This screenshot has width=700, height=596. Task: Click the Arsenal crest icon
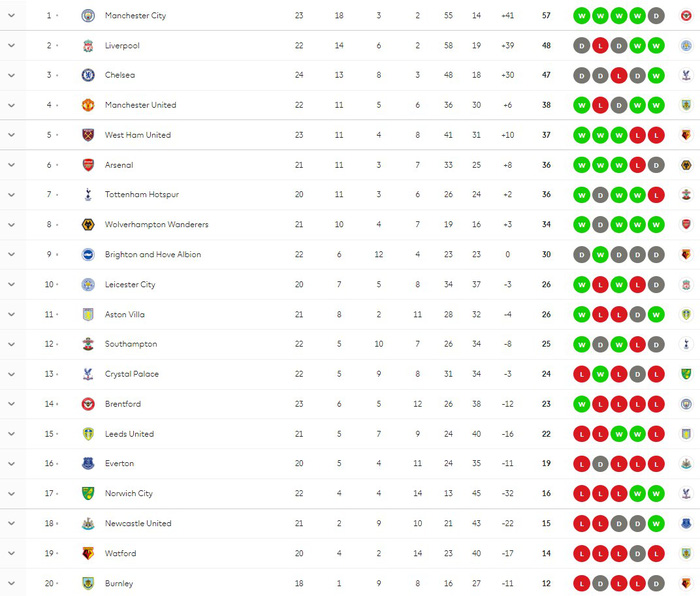tap(88, 165)
